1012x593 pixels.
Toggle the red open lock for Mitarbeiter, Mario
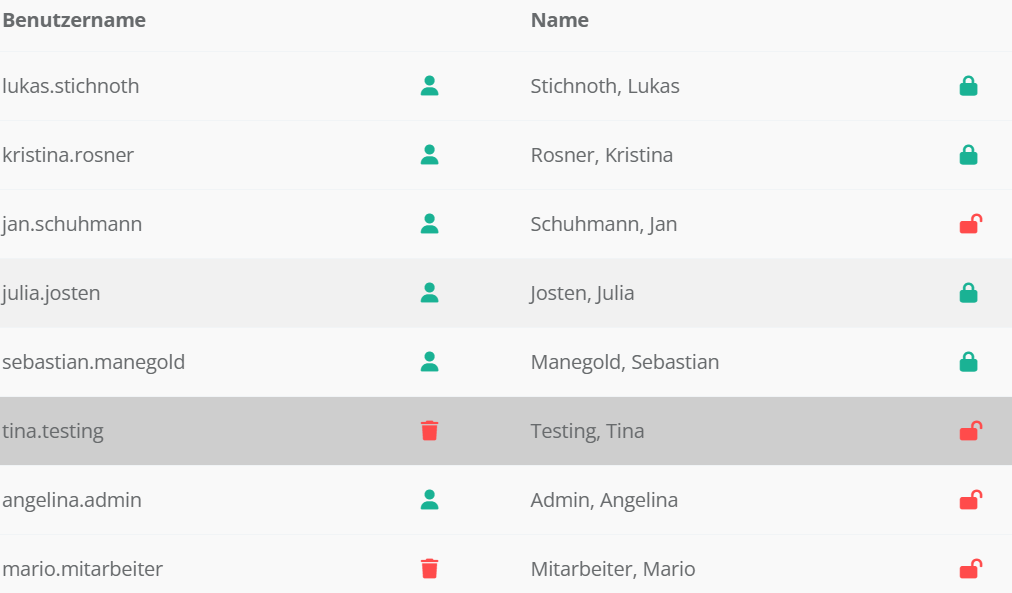pos(969,569)
